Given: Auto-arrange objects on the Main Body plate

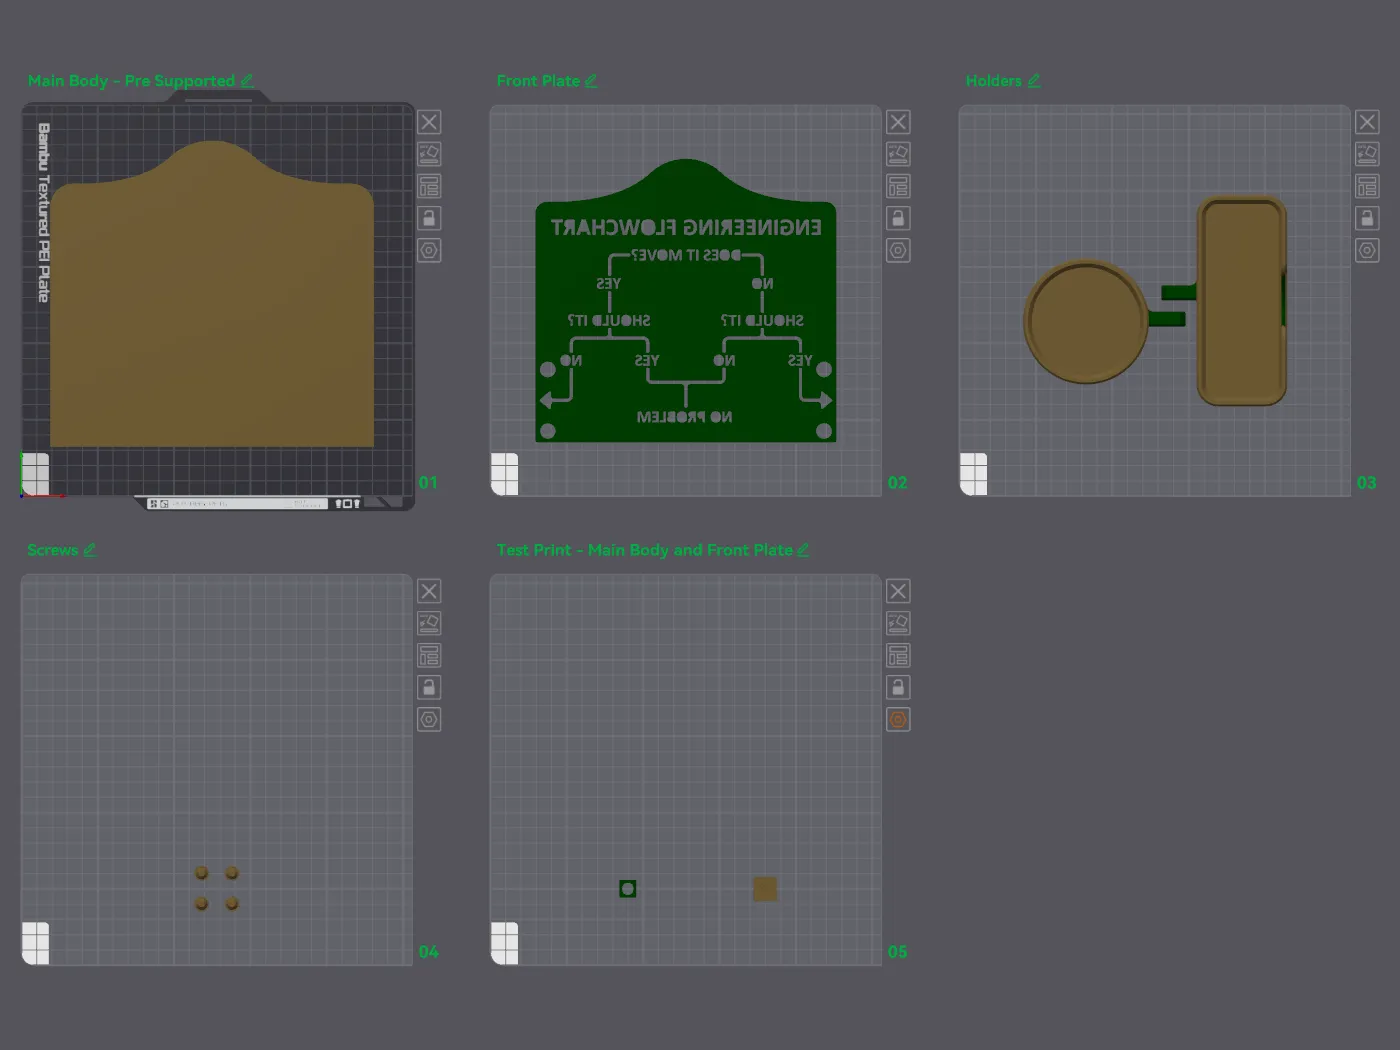Looking at the screenshot, I should (x=429, y=153).
